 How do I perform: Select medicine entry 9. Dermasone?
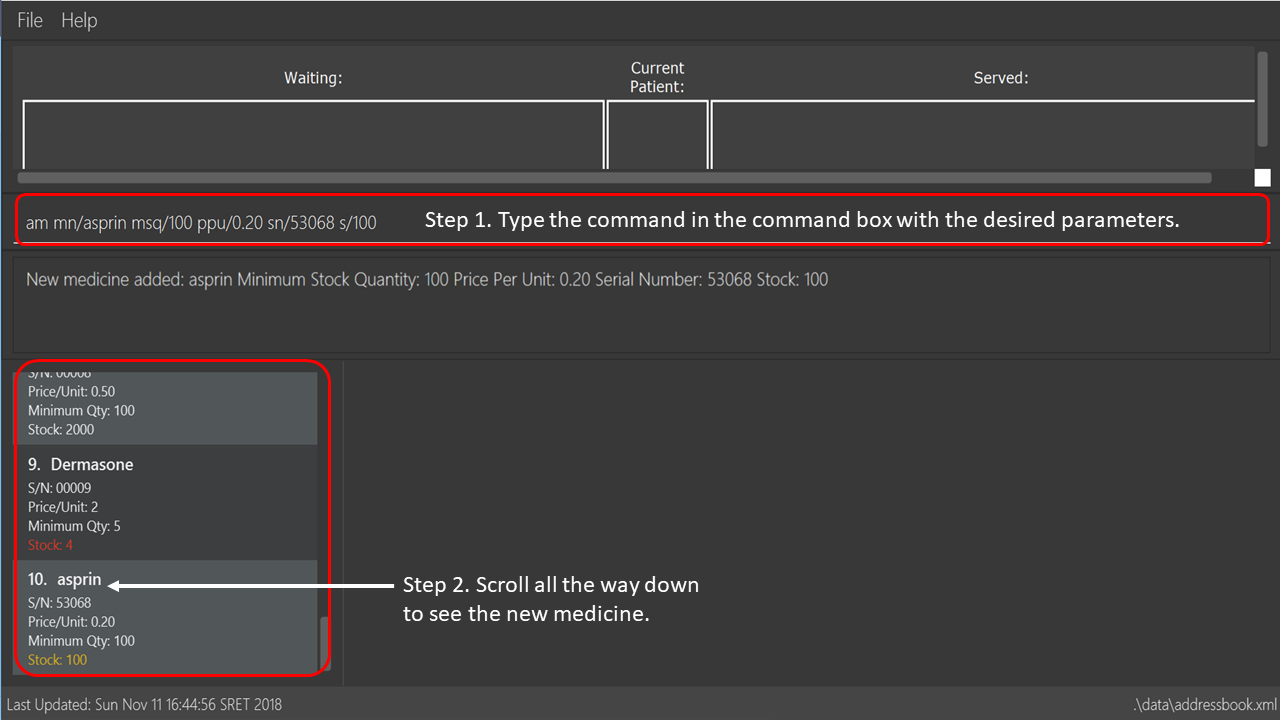point(167,503)
